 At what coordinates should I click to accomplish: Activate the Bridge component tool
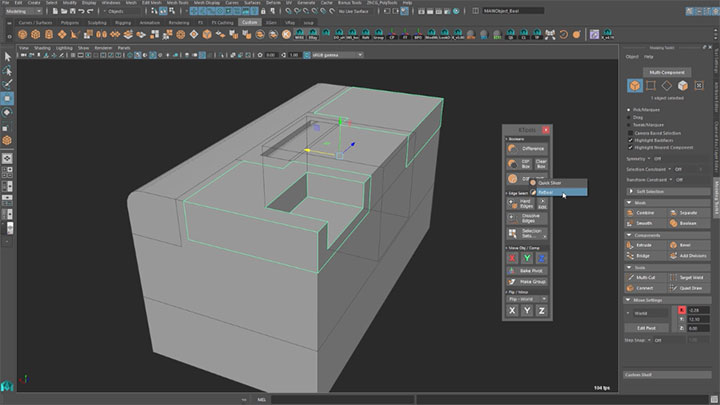tap(645, 256)
